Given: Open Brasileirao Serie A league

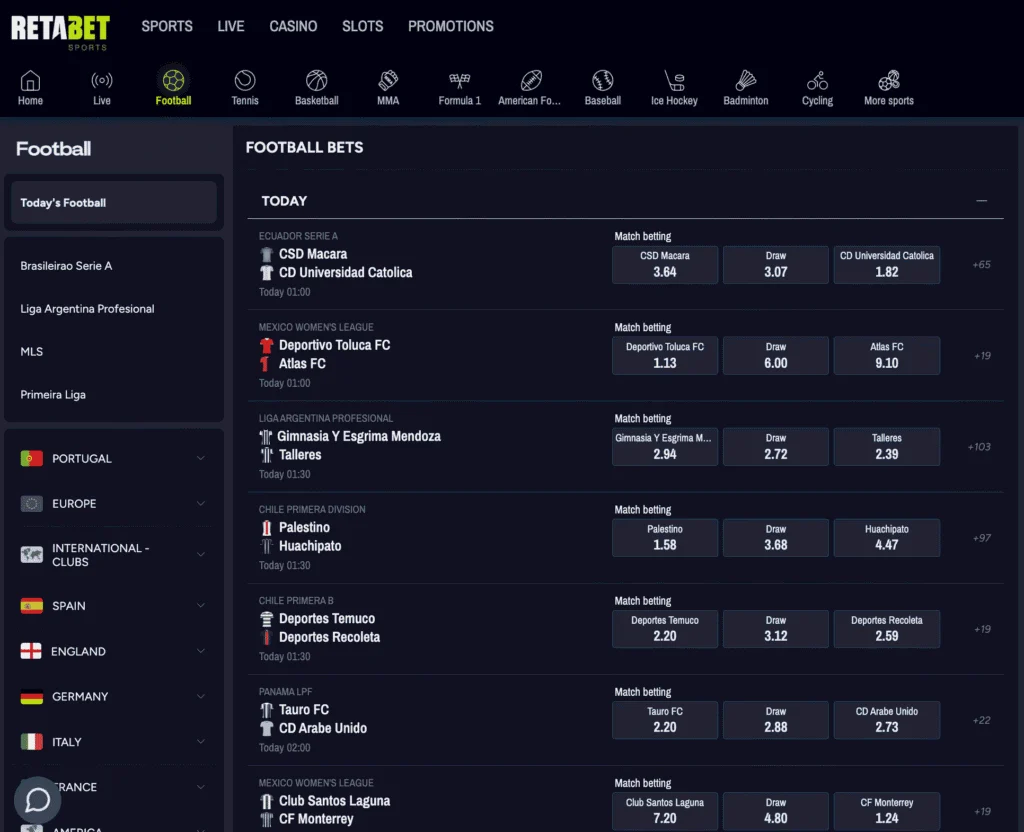Looking at the screenshot, I should 66,266.
